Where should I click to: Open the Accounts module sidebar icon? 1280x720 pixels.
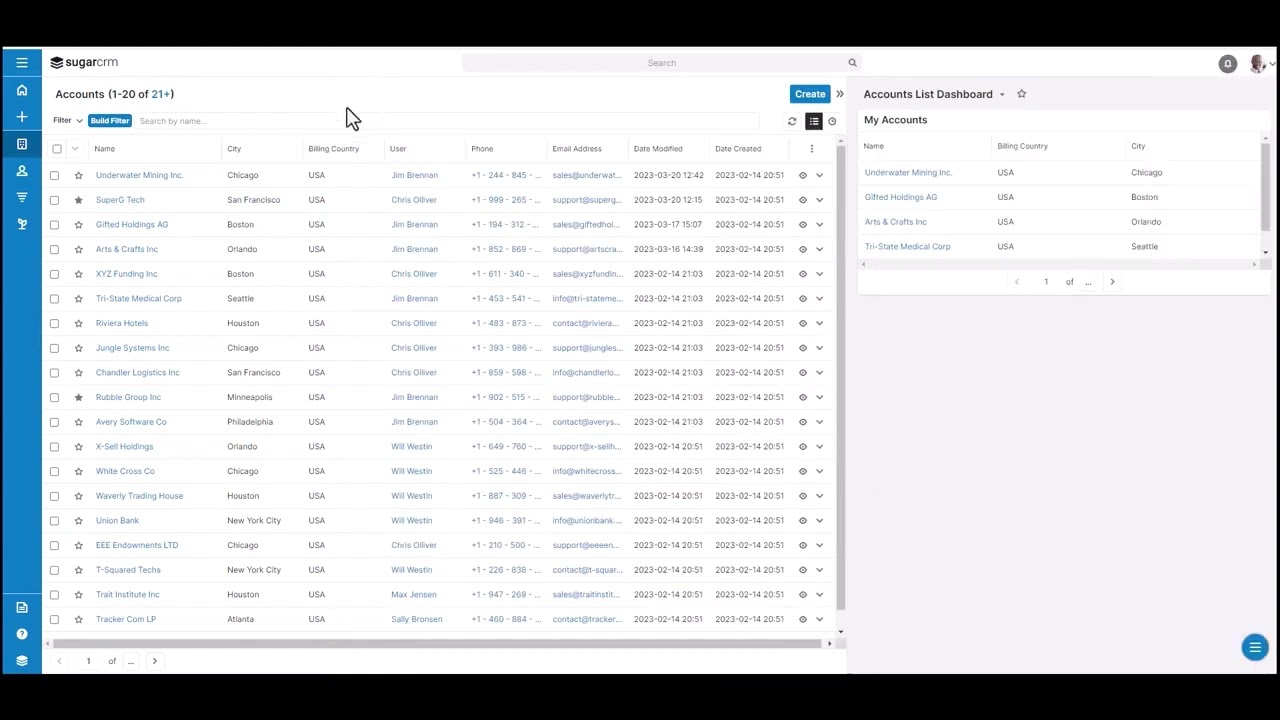(22, 144)
